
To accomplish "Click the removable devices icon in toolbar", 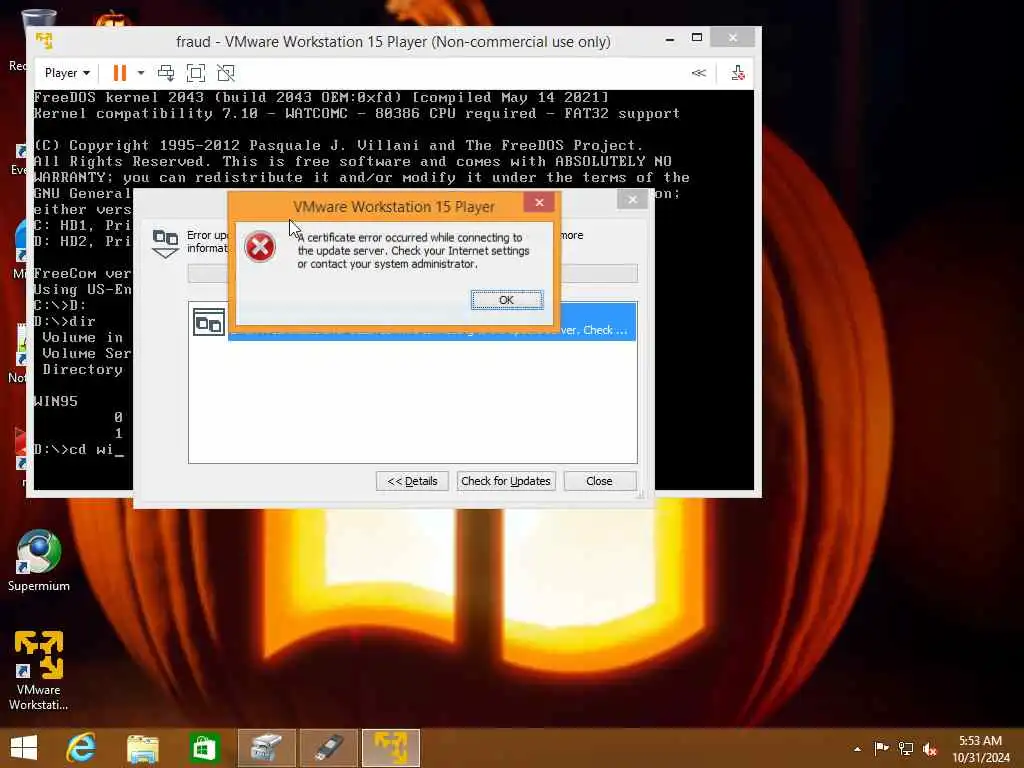I will [x=738, y=72].
